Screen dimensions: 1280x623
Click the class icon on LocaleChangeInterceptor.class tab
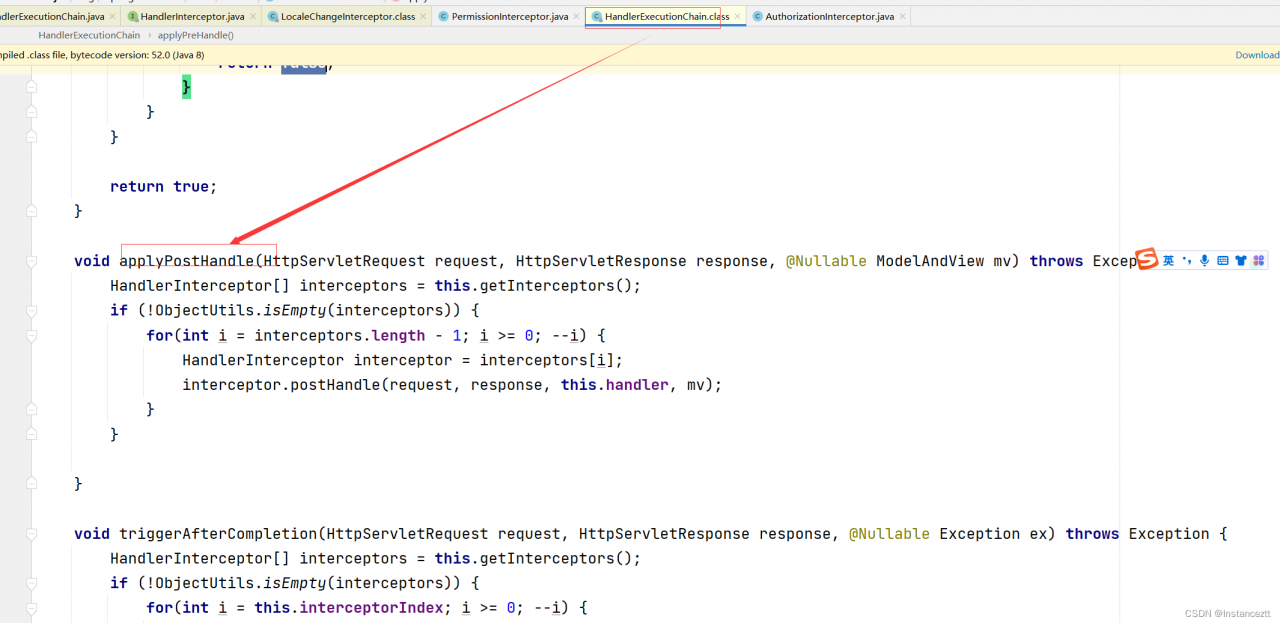coord(273,17)
